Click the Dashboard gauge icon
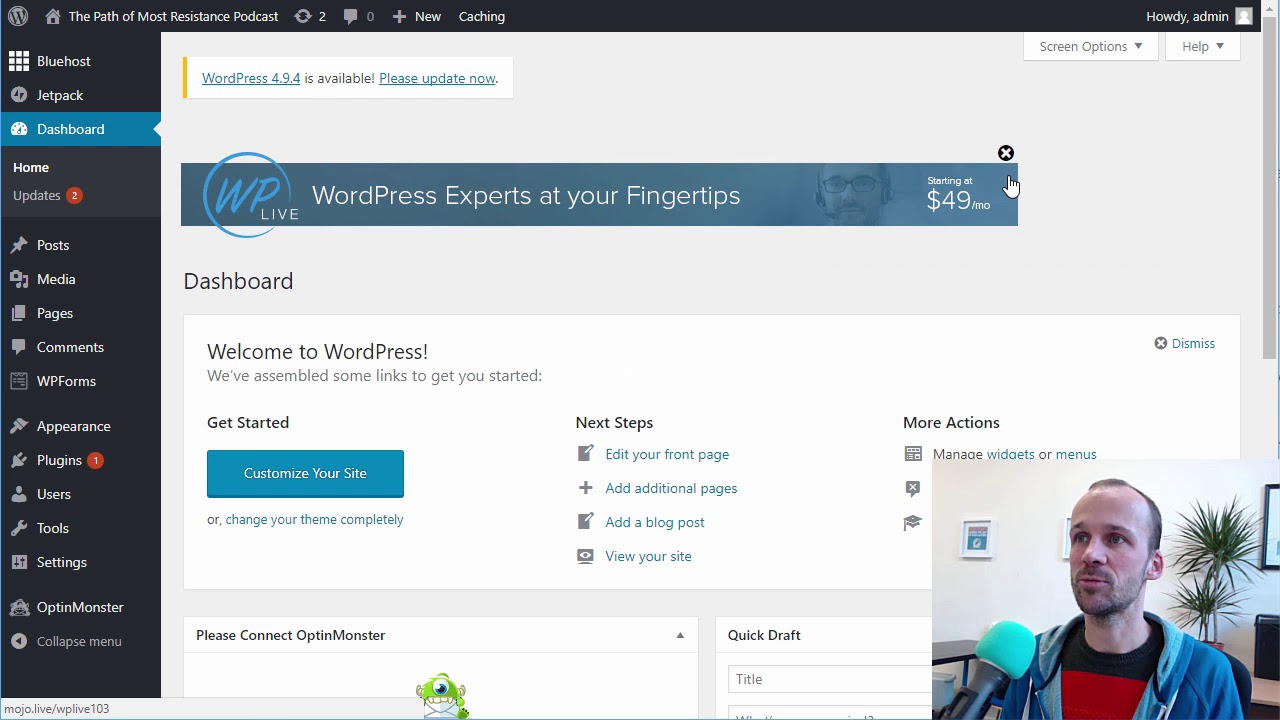 tap(19, 129)
